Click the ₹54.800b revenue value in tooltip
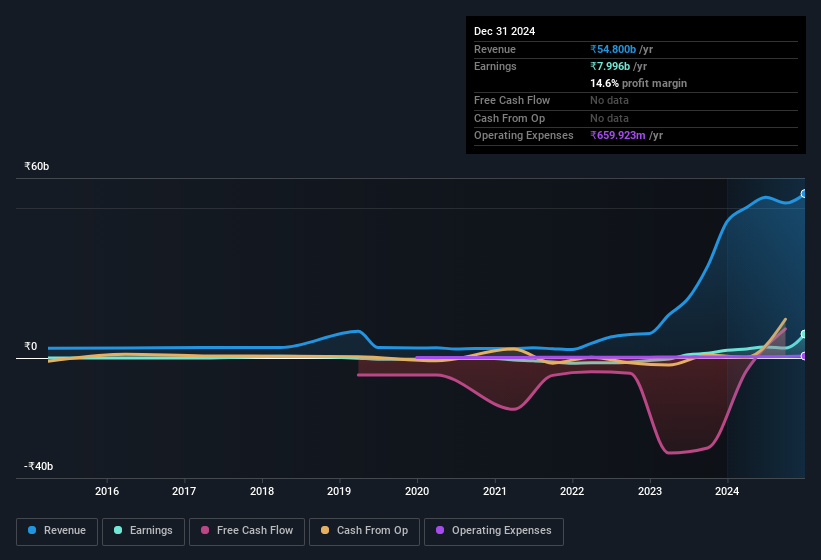This screenshot has width=821, height=560. [613, 49]
